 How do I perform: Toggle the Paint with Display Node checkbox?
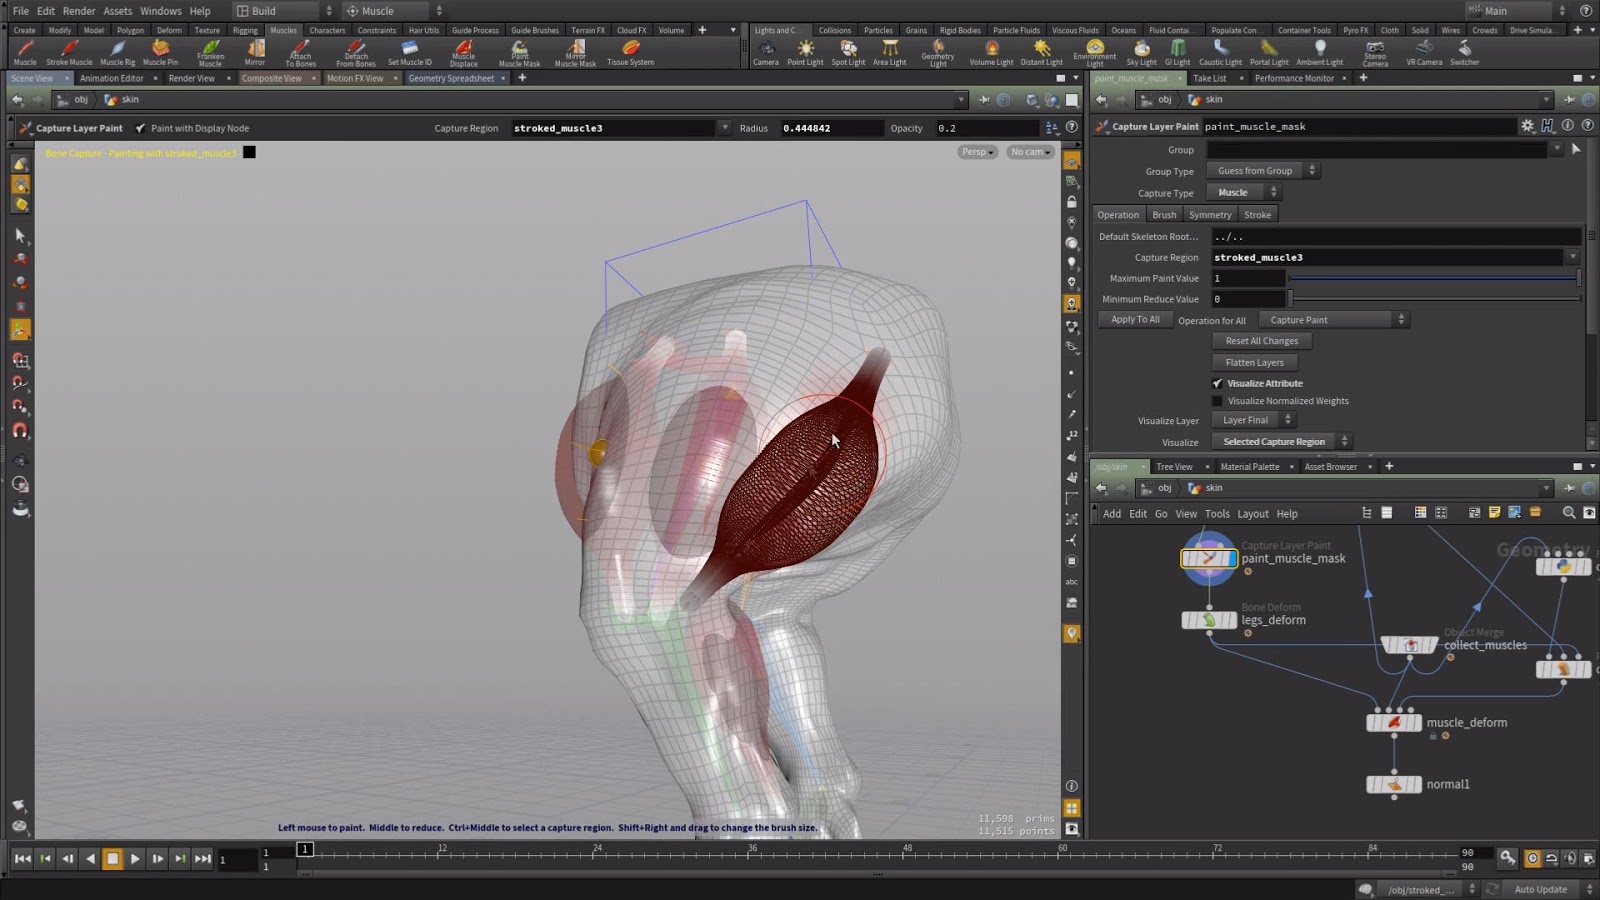(141, 128)
